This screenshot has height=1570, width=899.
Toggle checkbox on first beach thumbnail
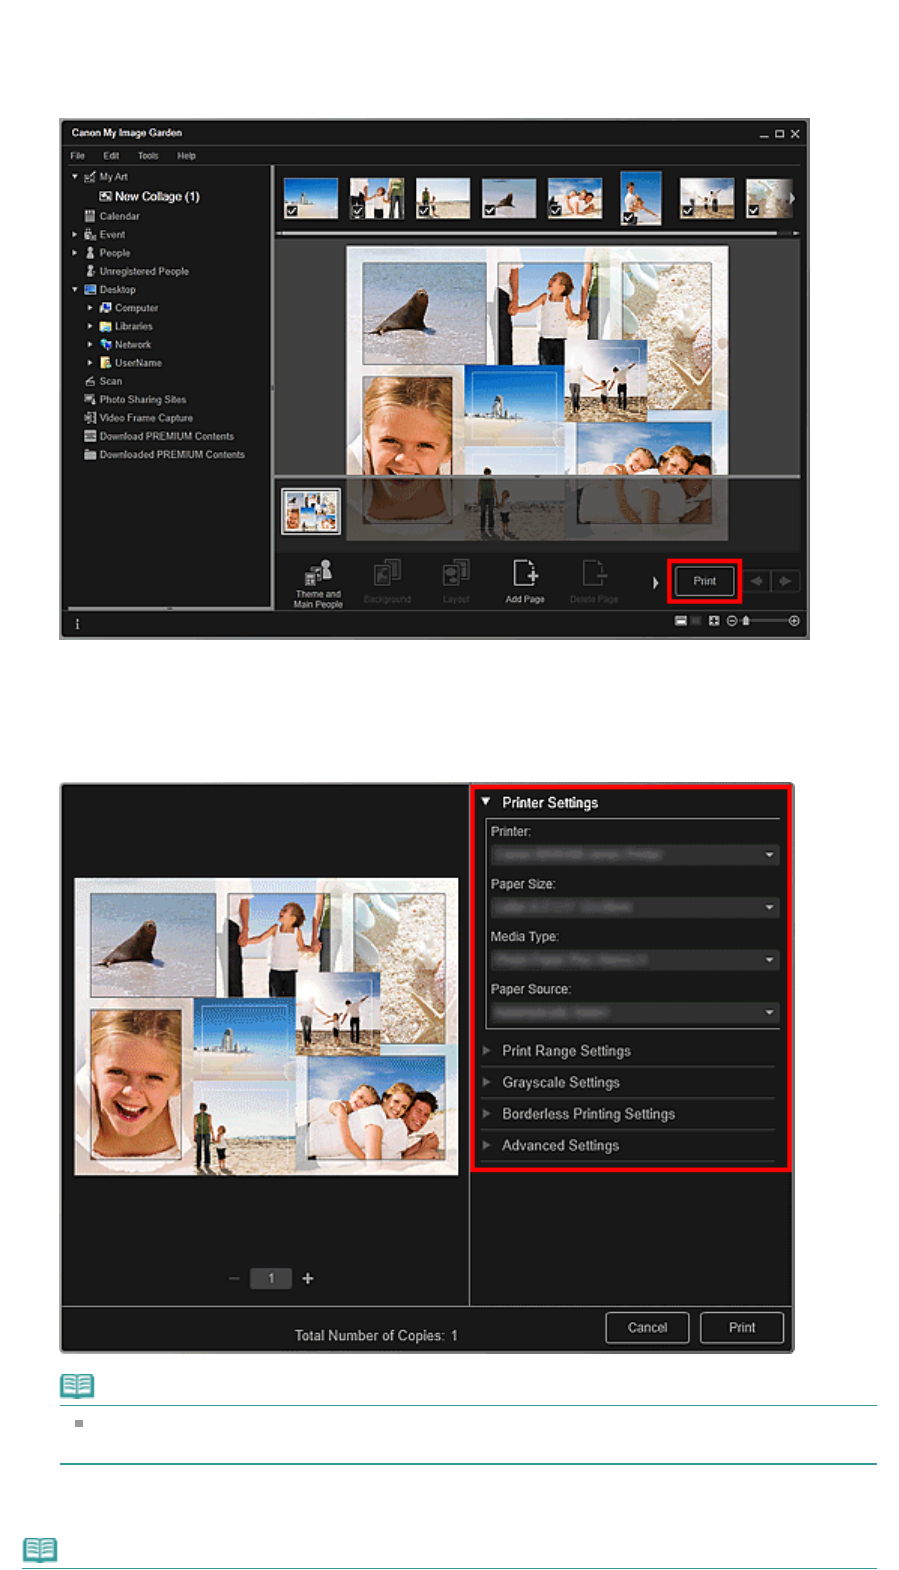coord(292,211)
